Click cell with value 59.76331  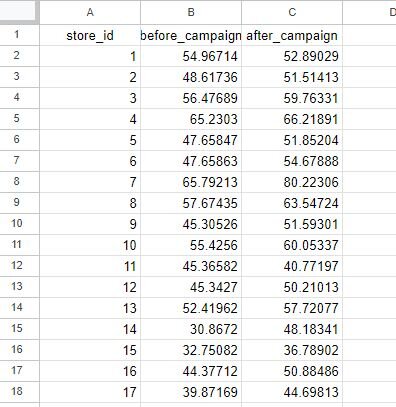click(292, 98)
